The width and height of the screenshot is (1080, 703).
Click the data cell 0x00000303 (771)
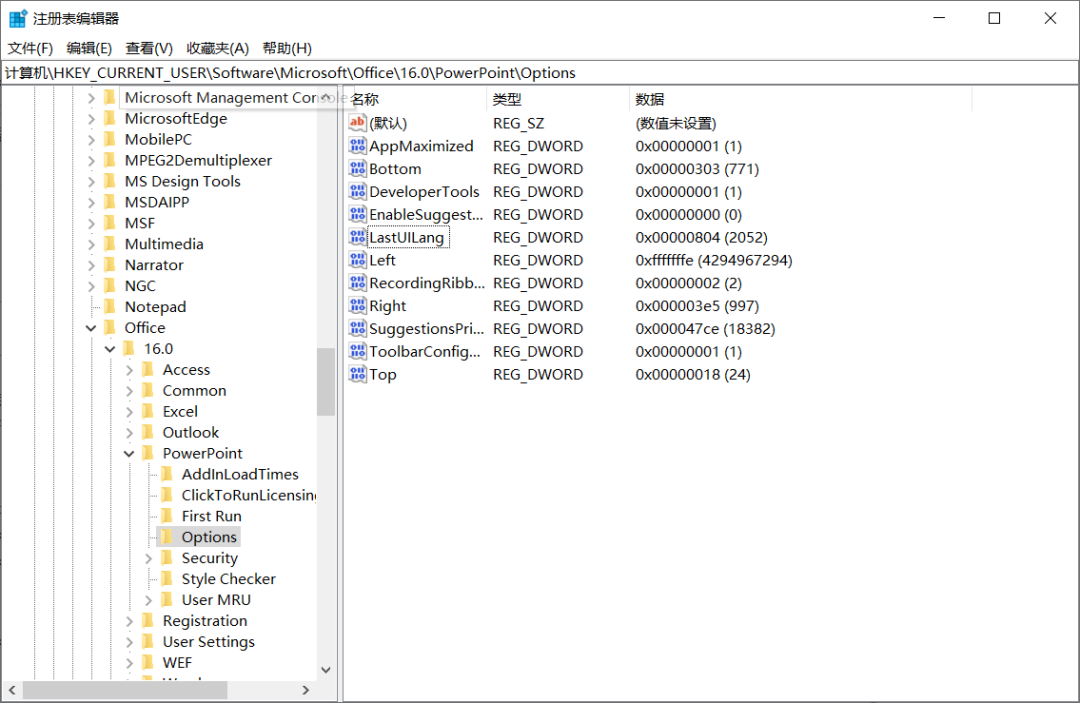[697, 168]
